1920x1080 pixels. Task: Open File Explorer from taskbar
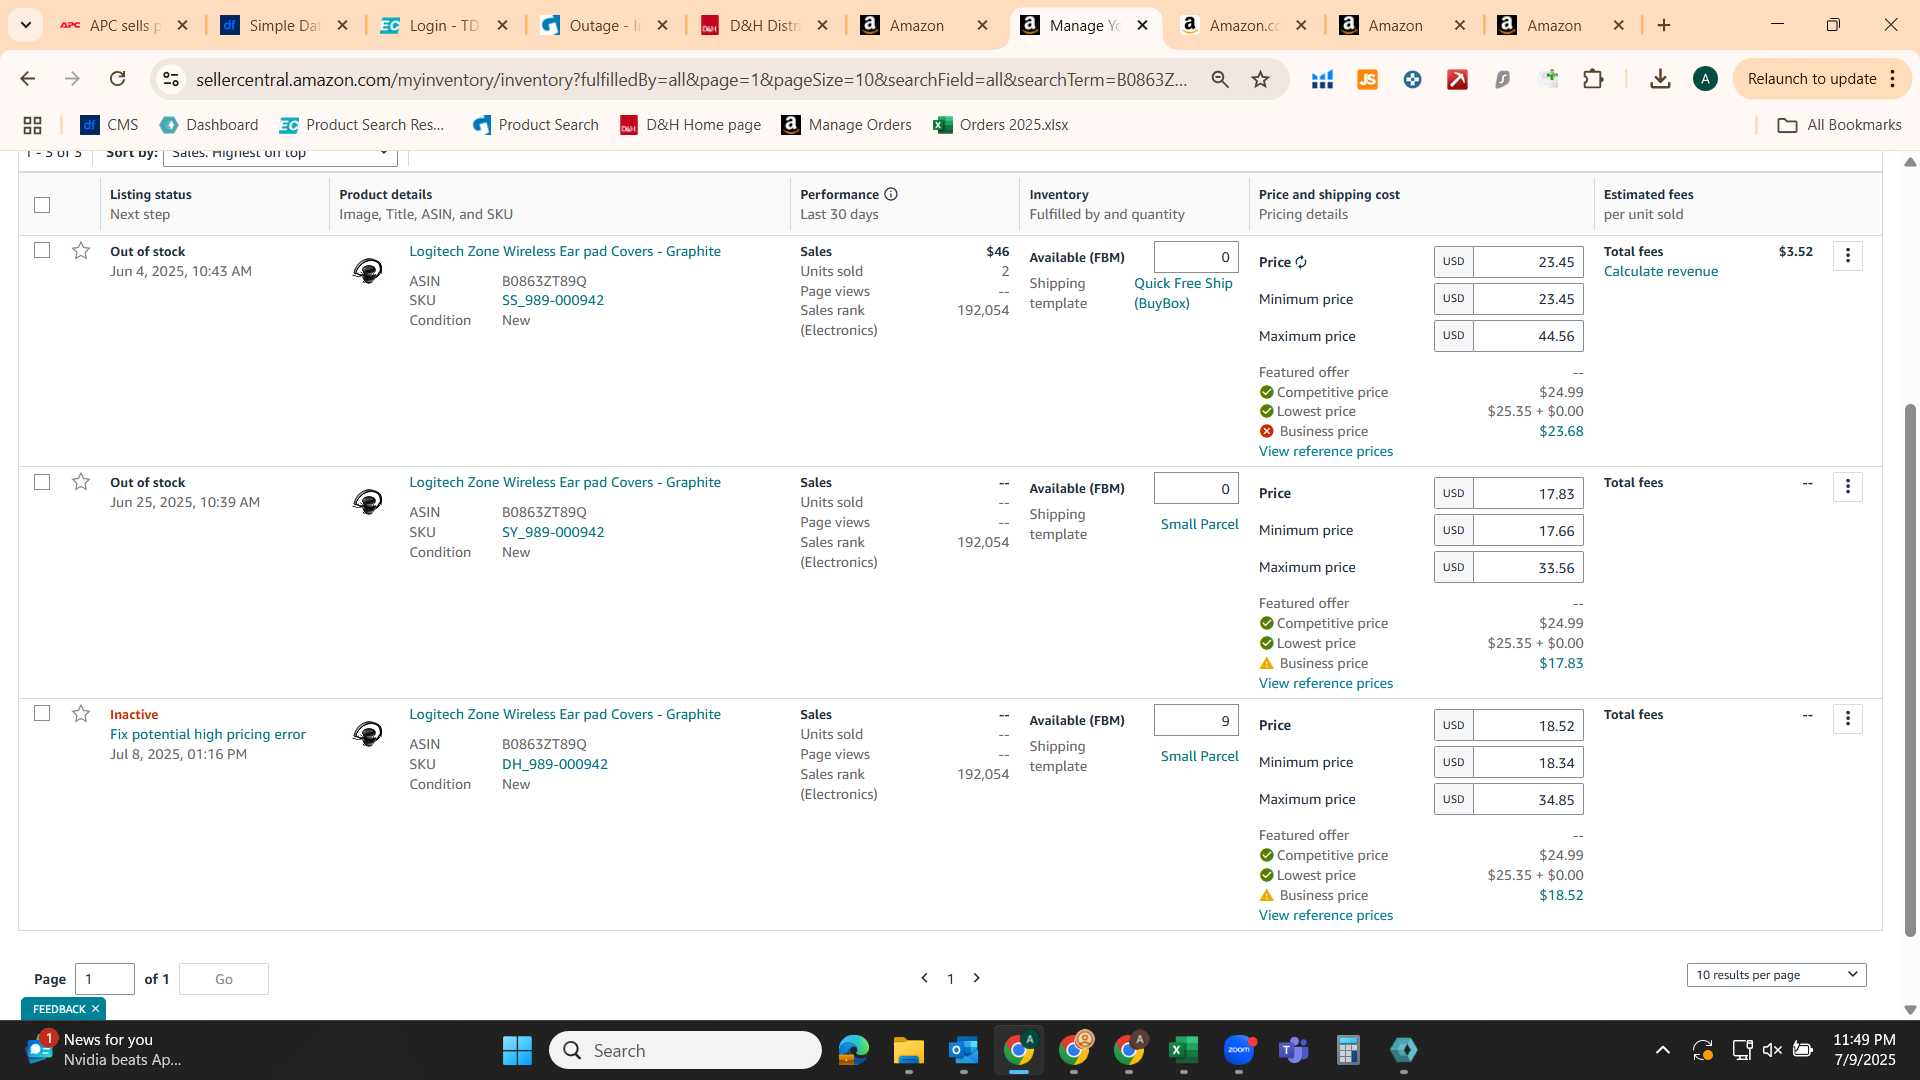point(908,1050)
